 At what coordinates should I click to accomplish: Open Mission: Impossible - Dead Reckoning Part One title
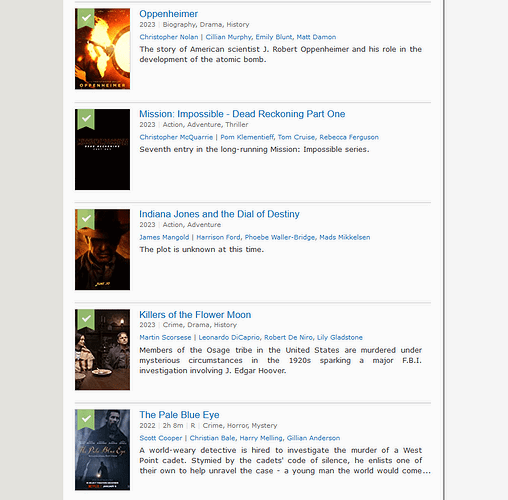click(x=242, y=114)
